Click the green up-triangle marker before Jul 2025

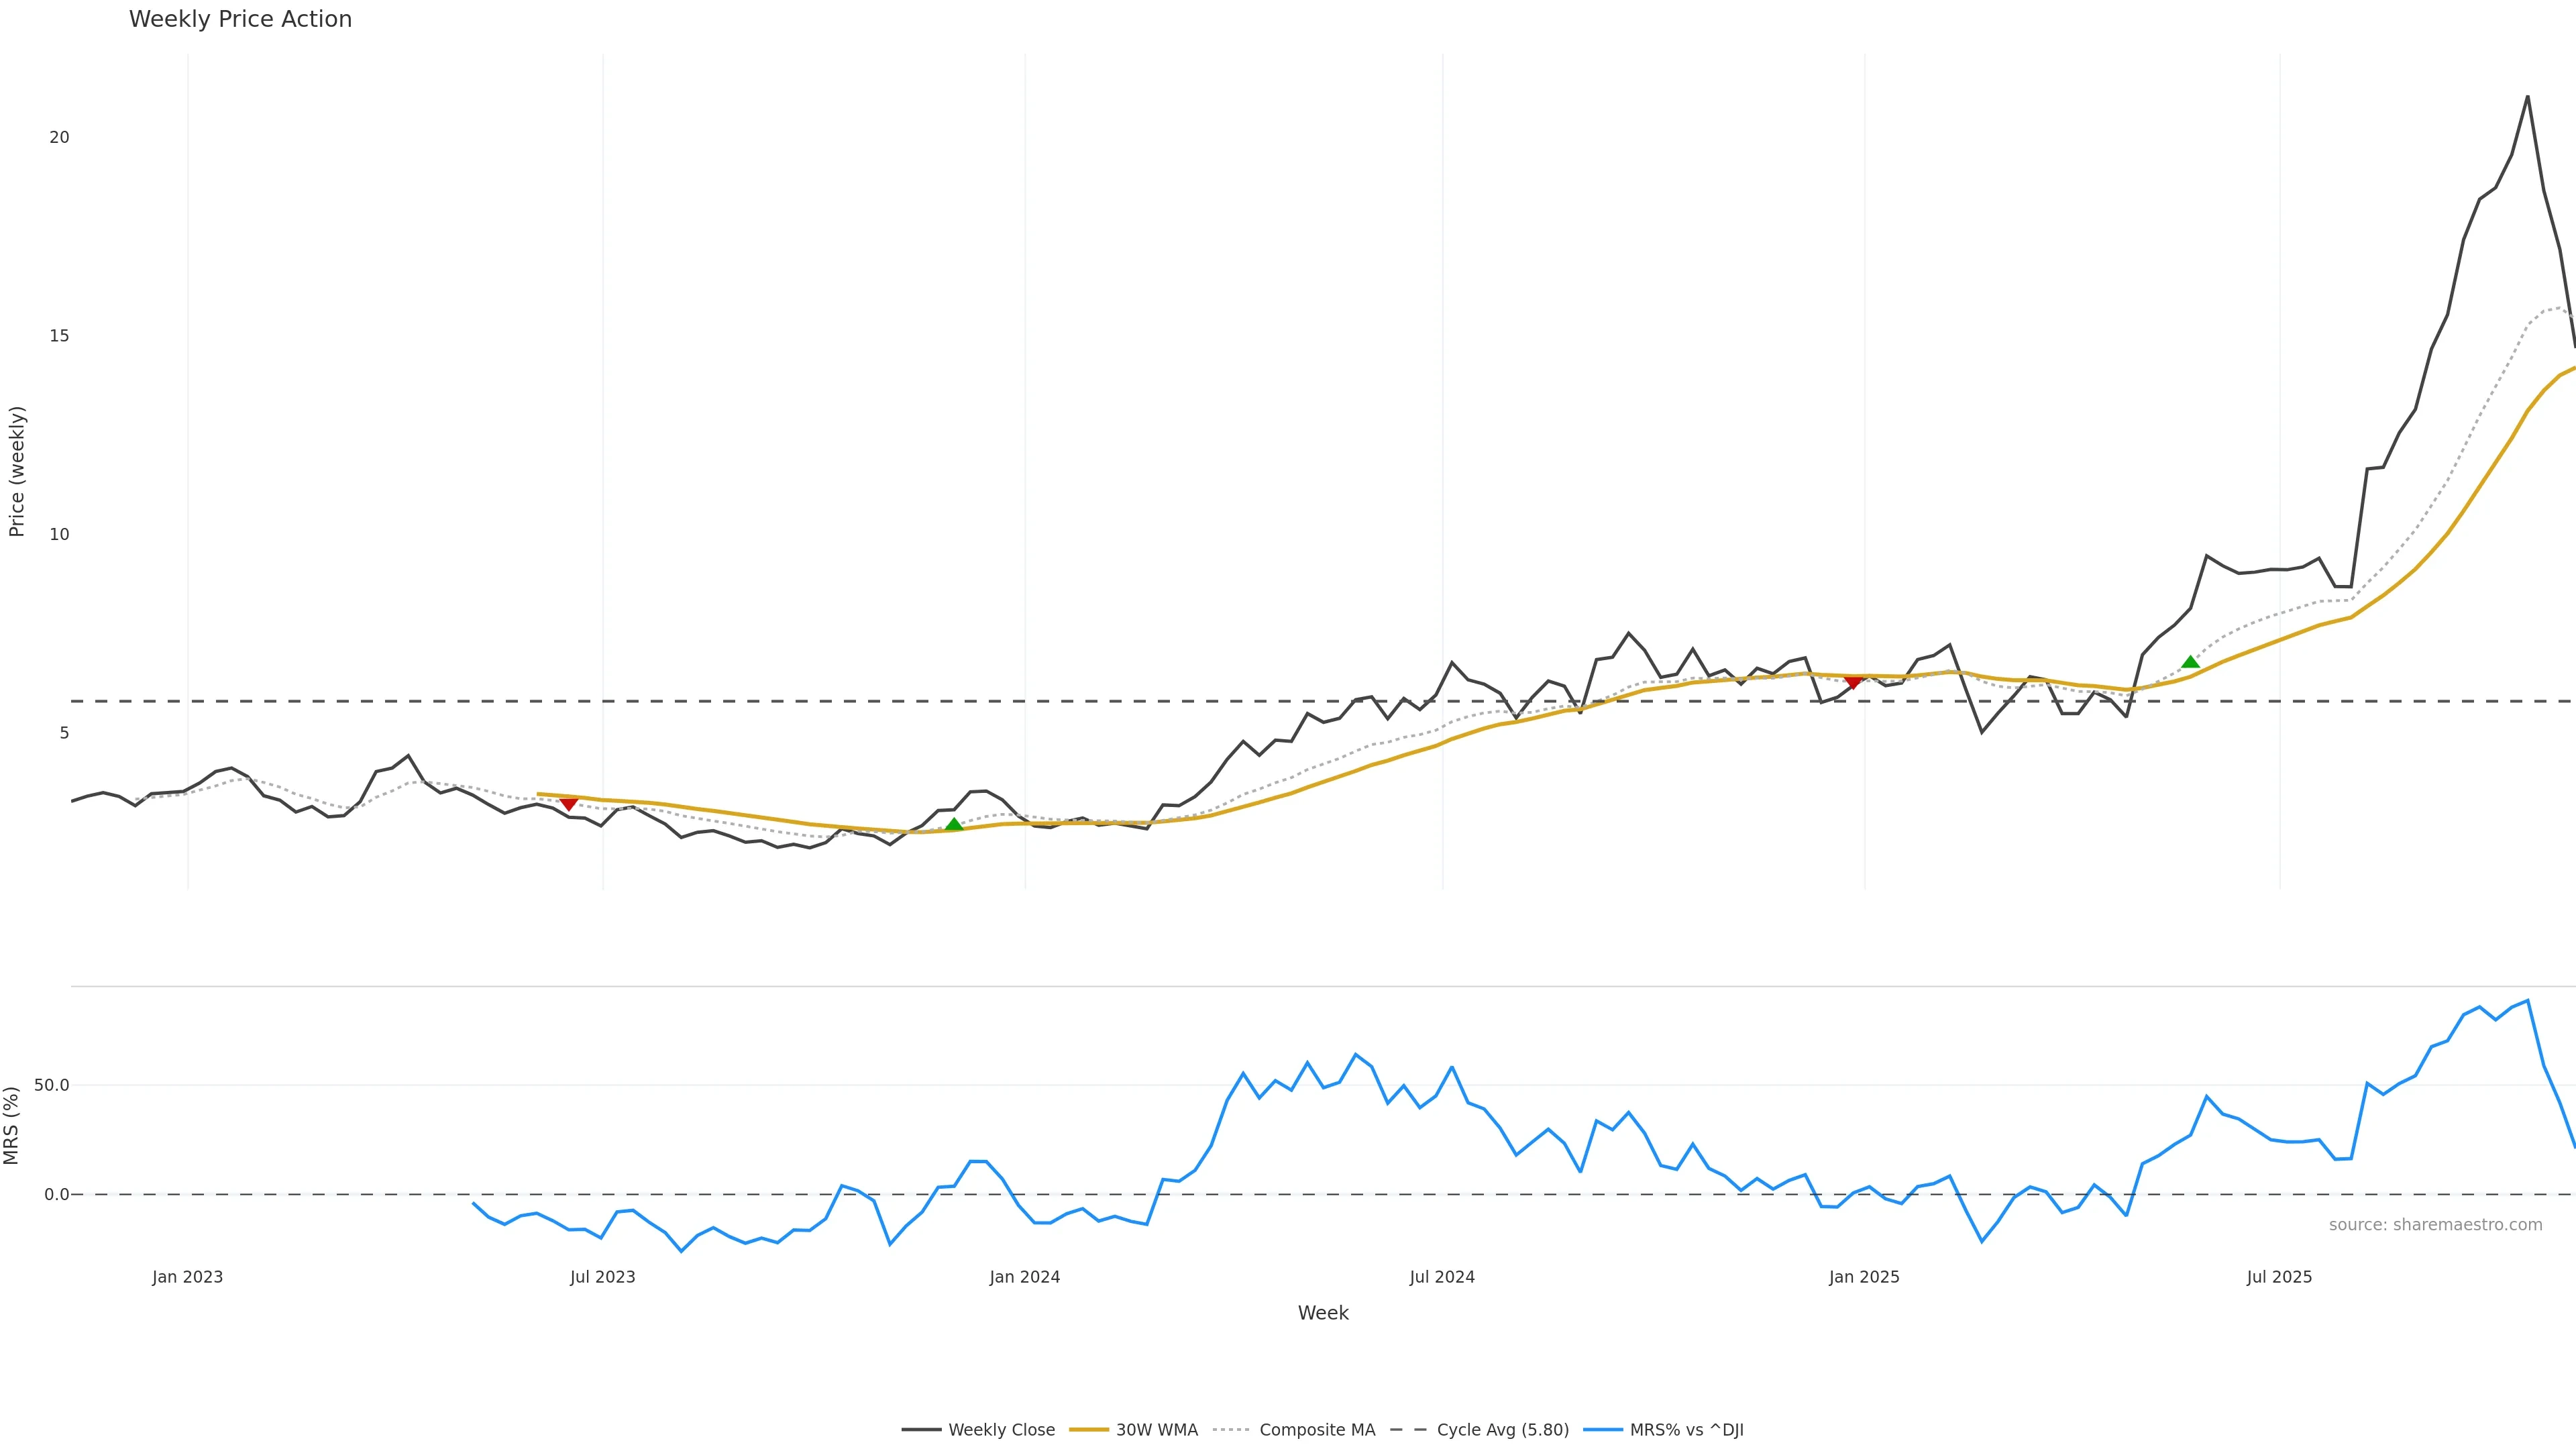click(2190, 662)
